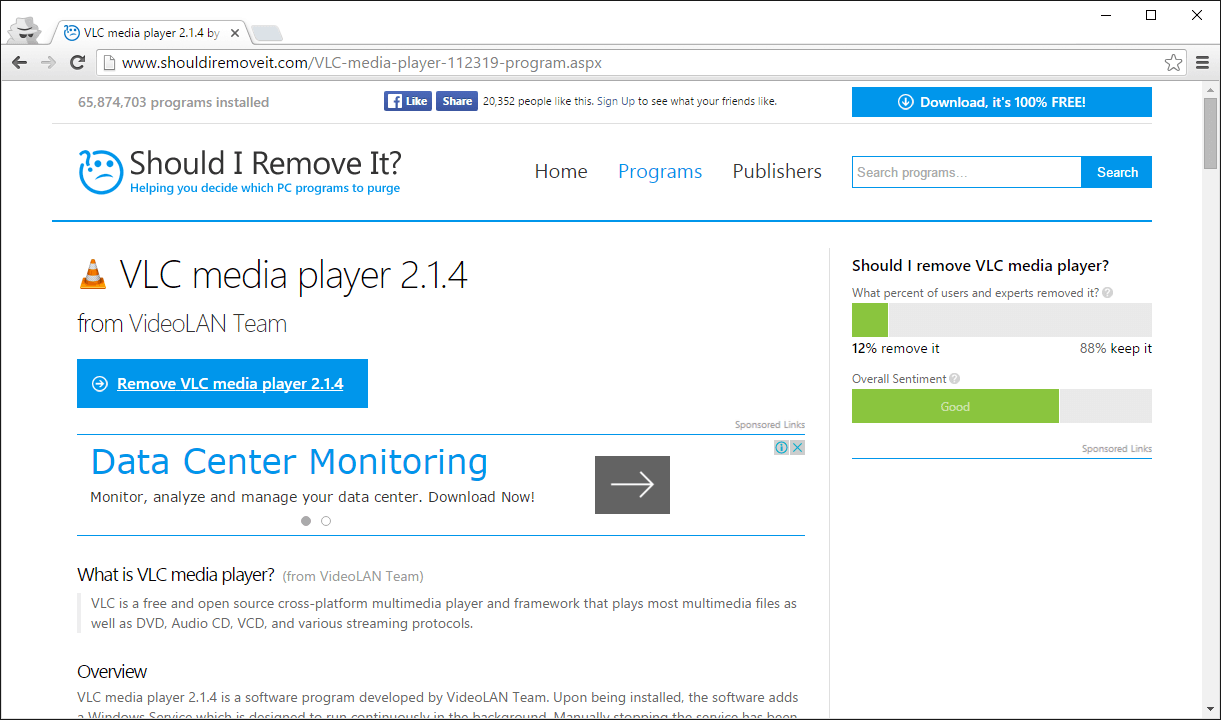Click Download, it's 100% FREE! button

coord(1001,102)
